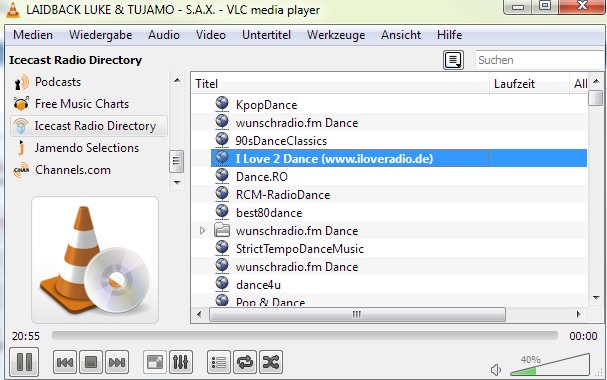Change the playlist view mode icon
This screenshot has height=380, width=607.
(x=453, y=60)
